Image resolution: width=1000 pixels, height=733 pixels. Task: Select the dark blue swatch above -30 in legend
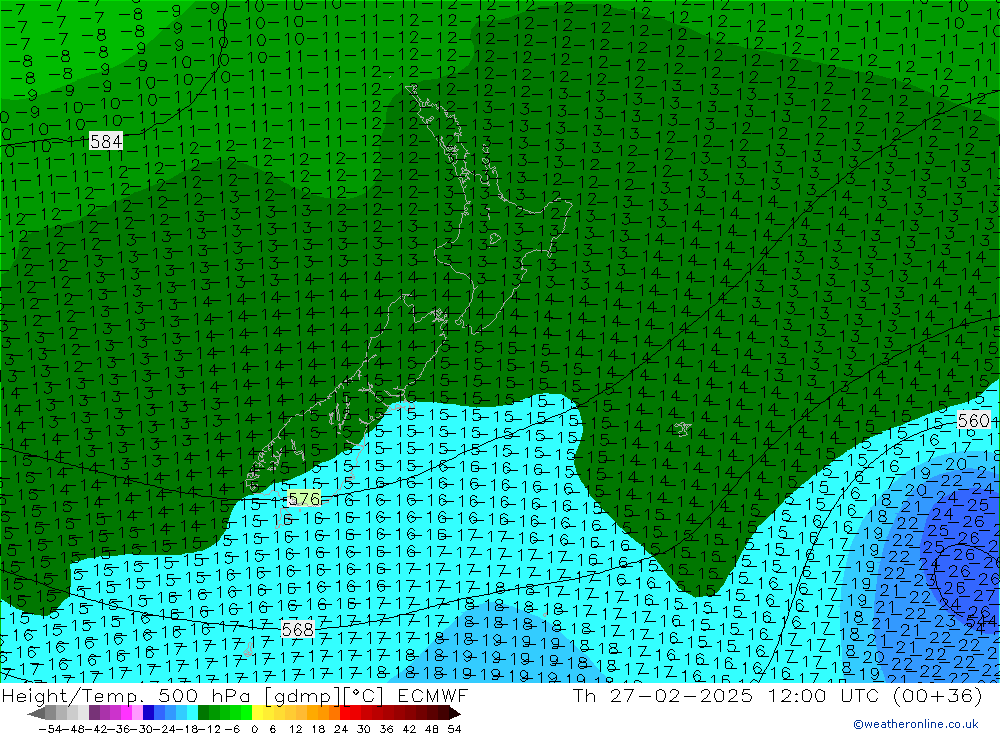(x=149, y=713)
